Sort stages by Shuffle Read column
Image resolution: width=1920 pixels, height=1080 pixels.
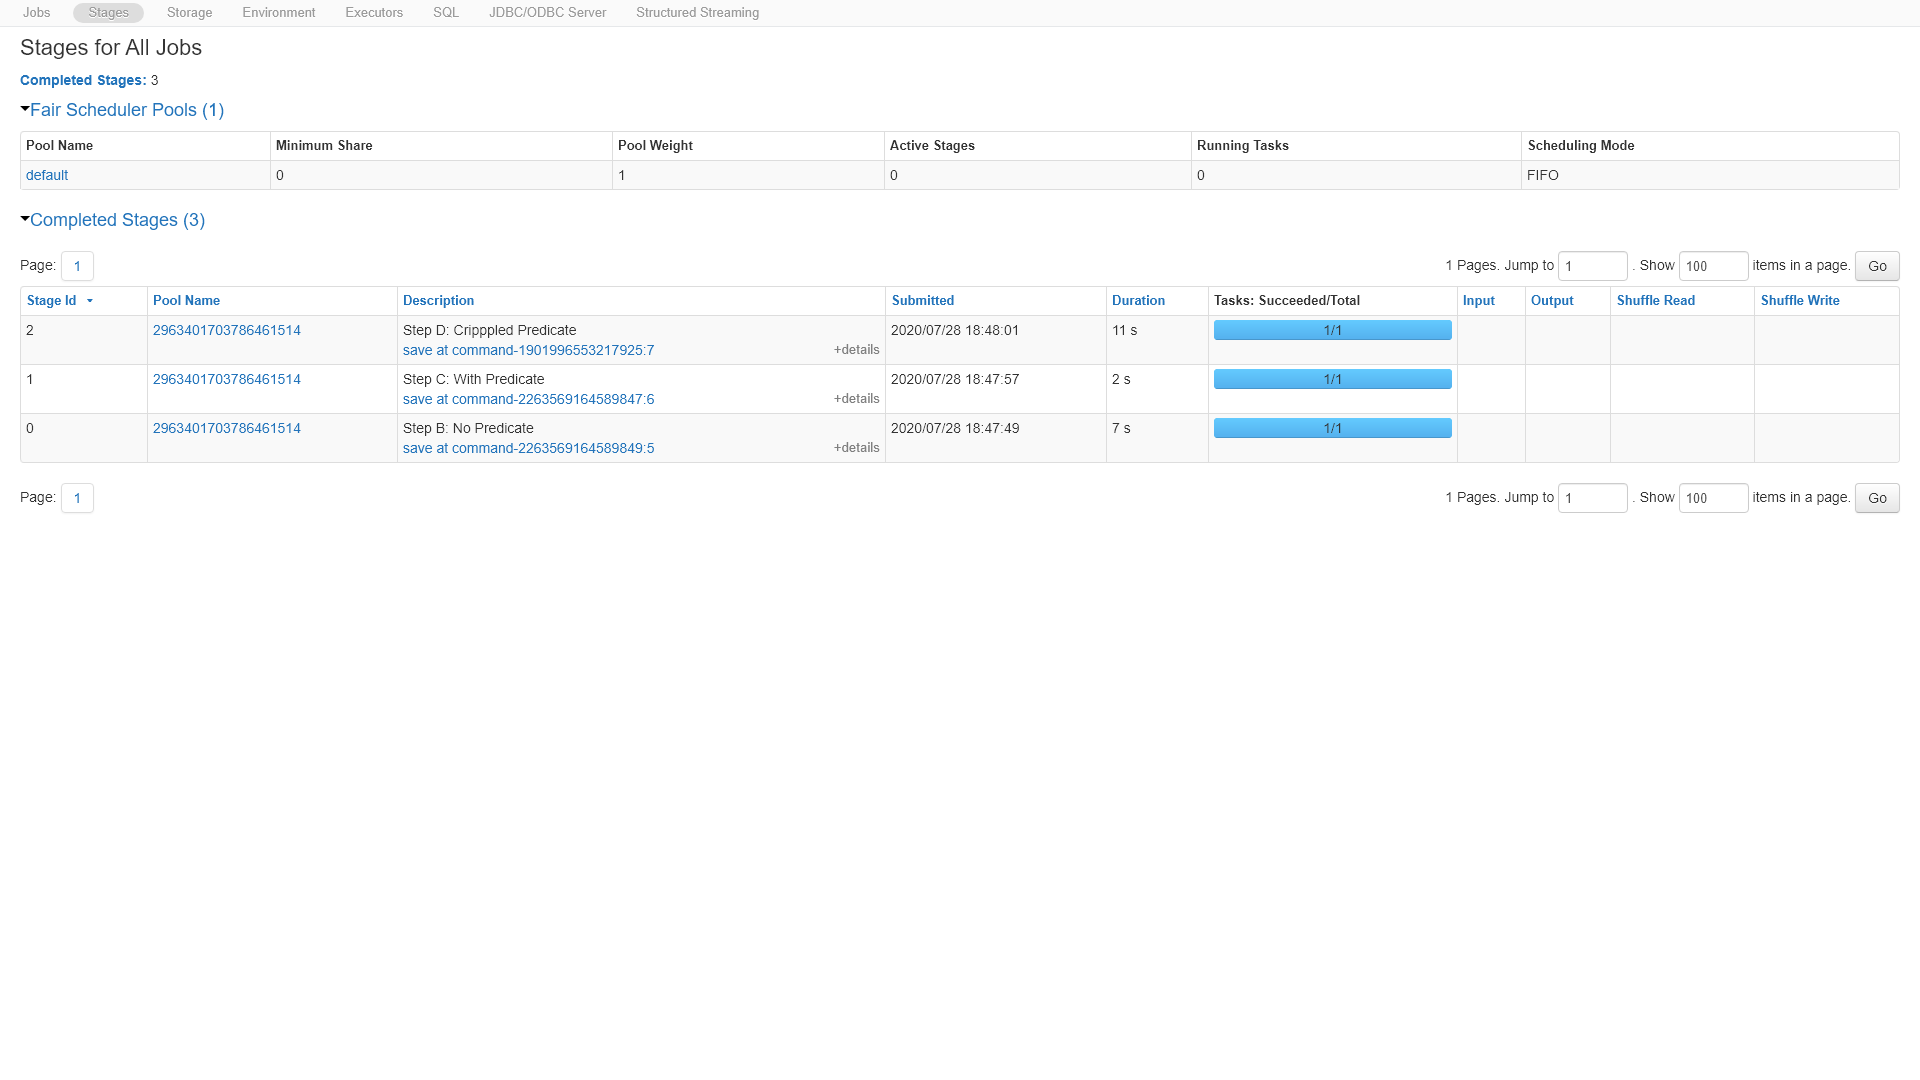pos(1656,300)
